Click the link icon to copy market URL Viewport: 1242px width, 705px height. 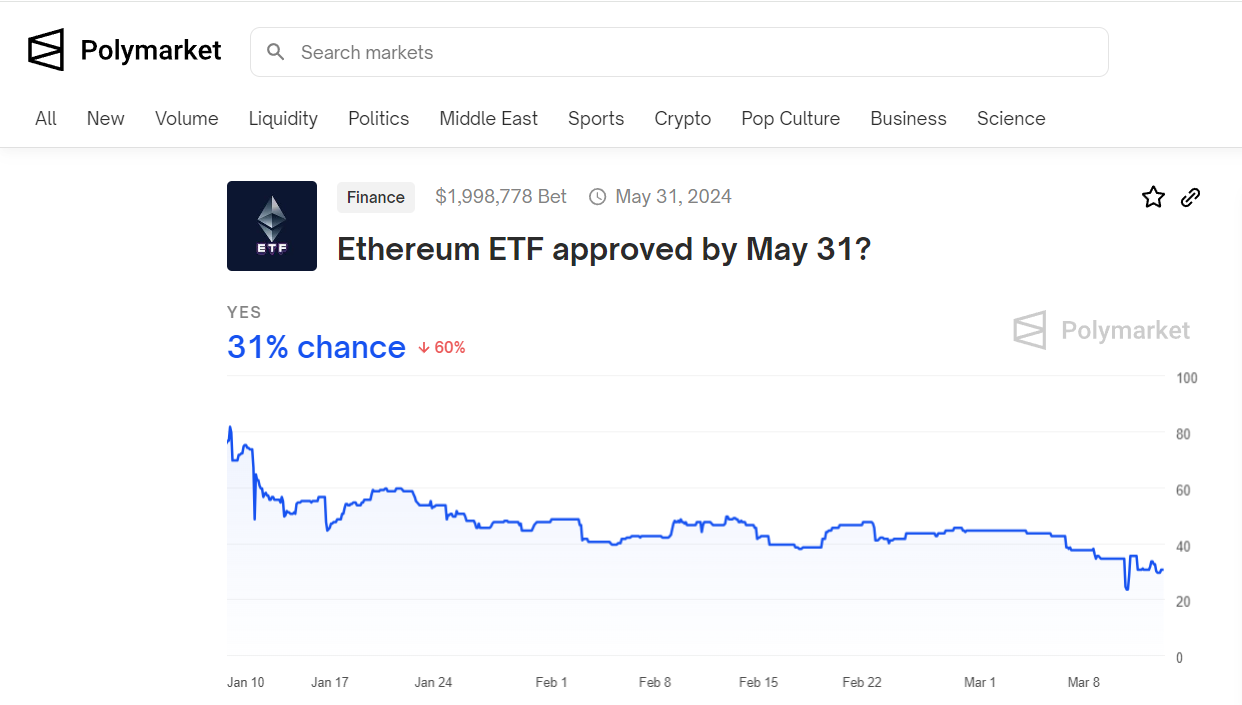1190,197
